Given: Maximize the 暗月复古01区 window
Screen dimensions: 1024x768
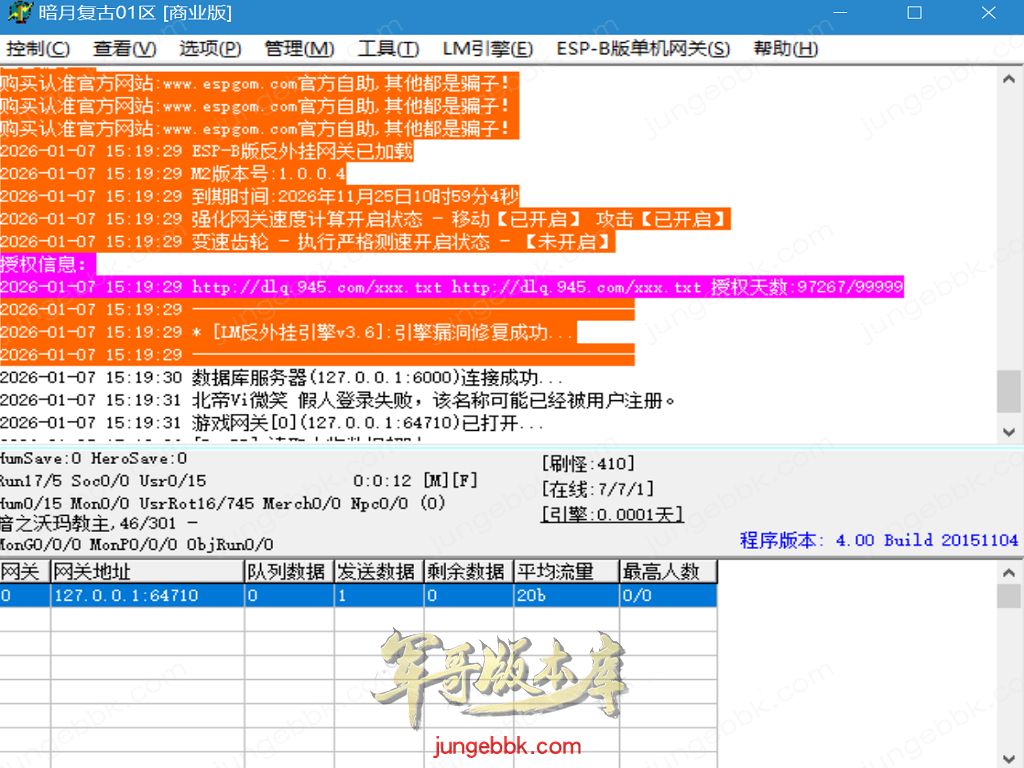Looking at the screenshot, I should coord(914,14).
